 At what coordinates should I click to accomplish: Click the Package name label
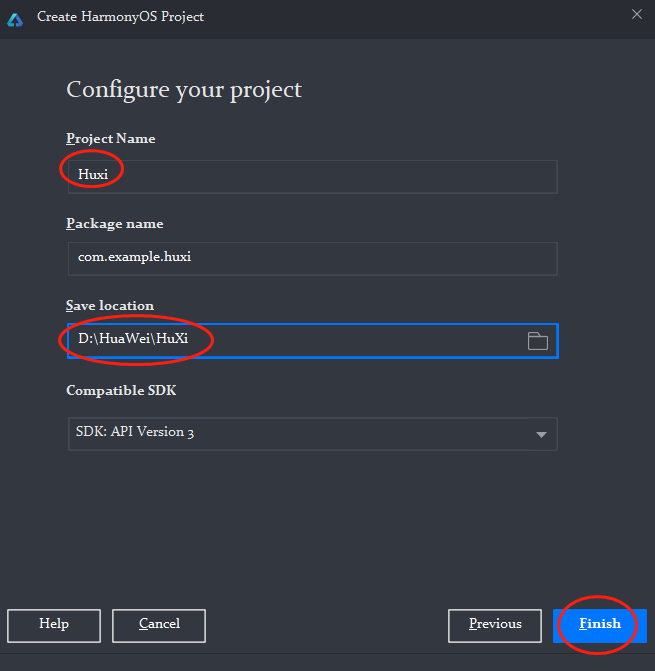coord(115,224)
